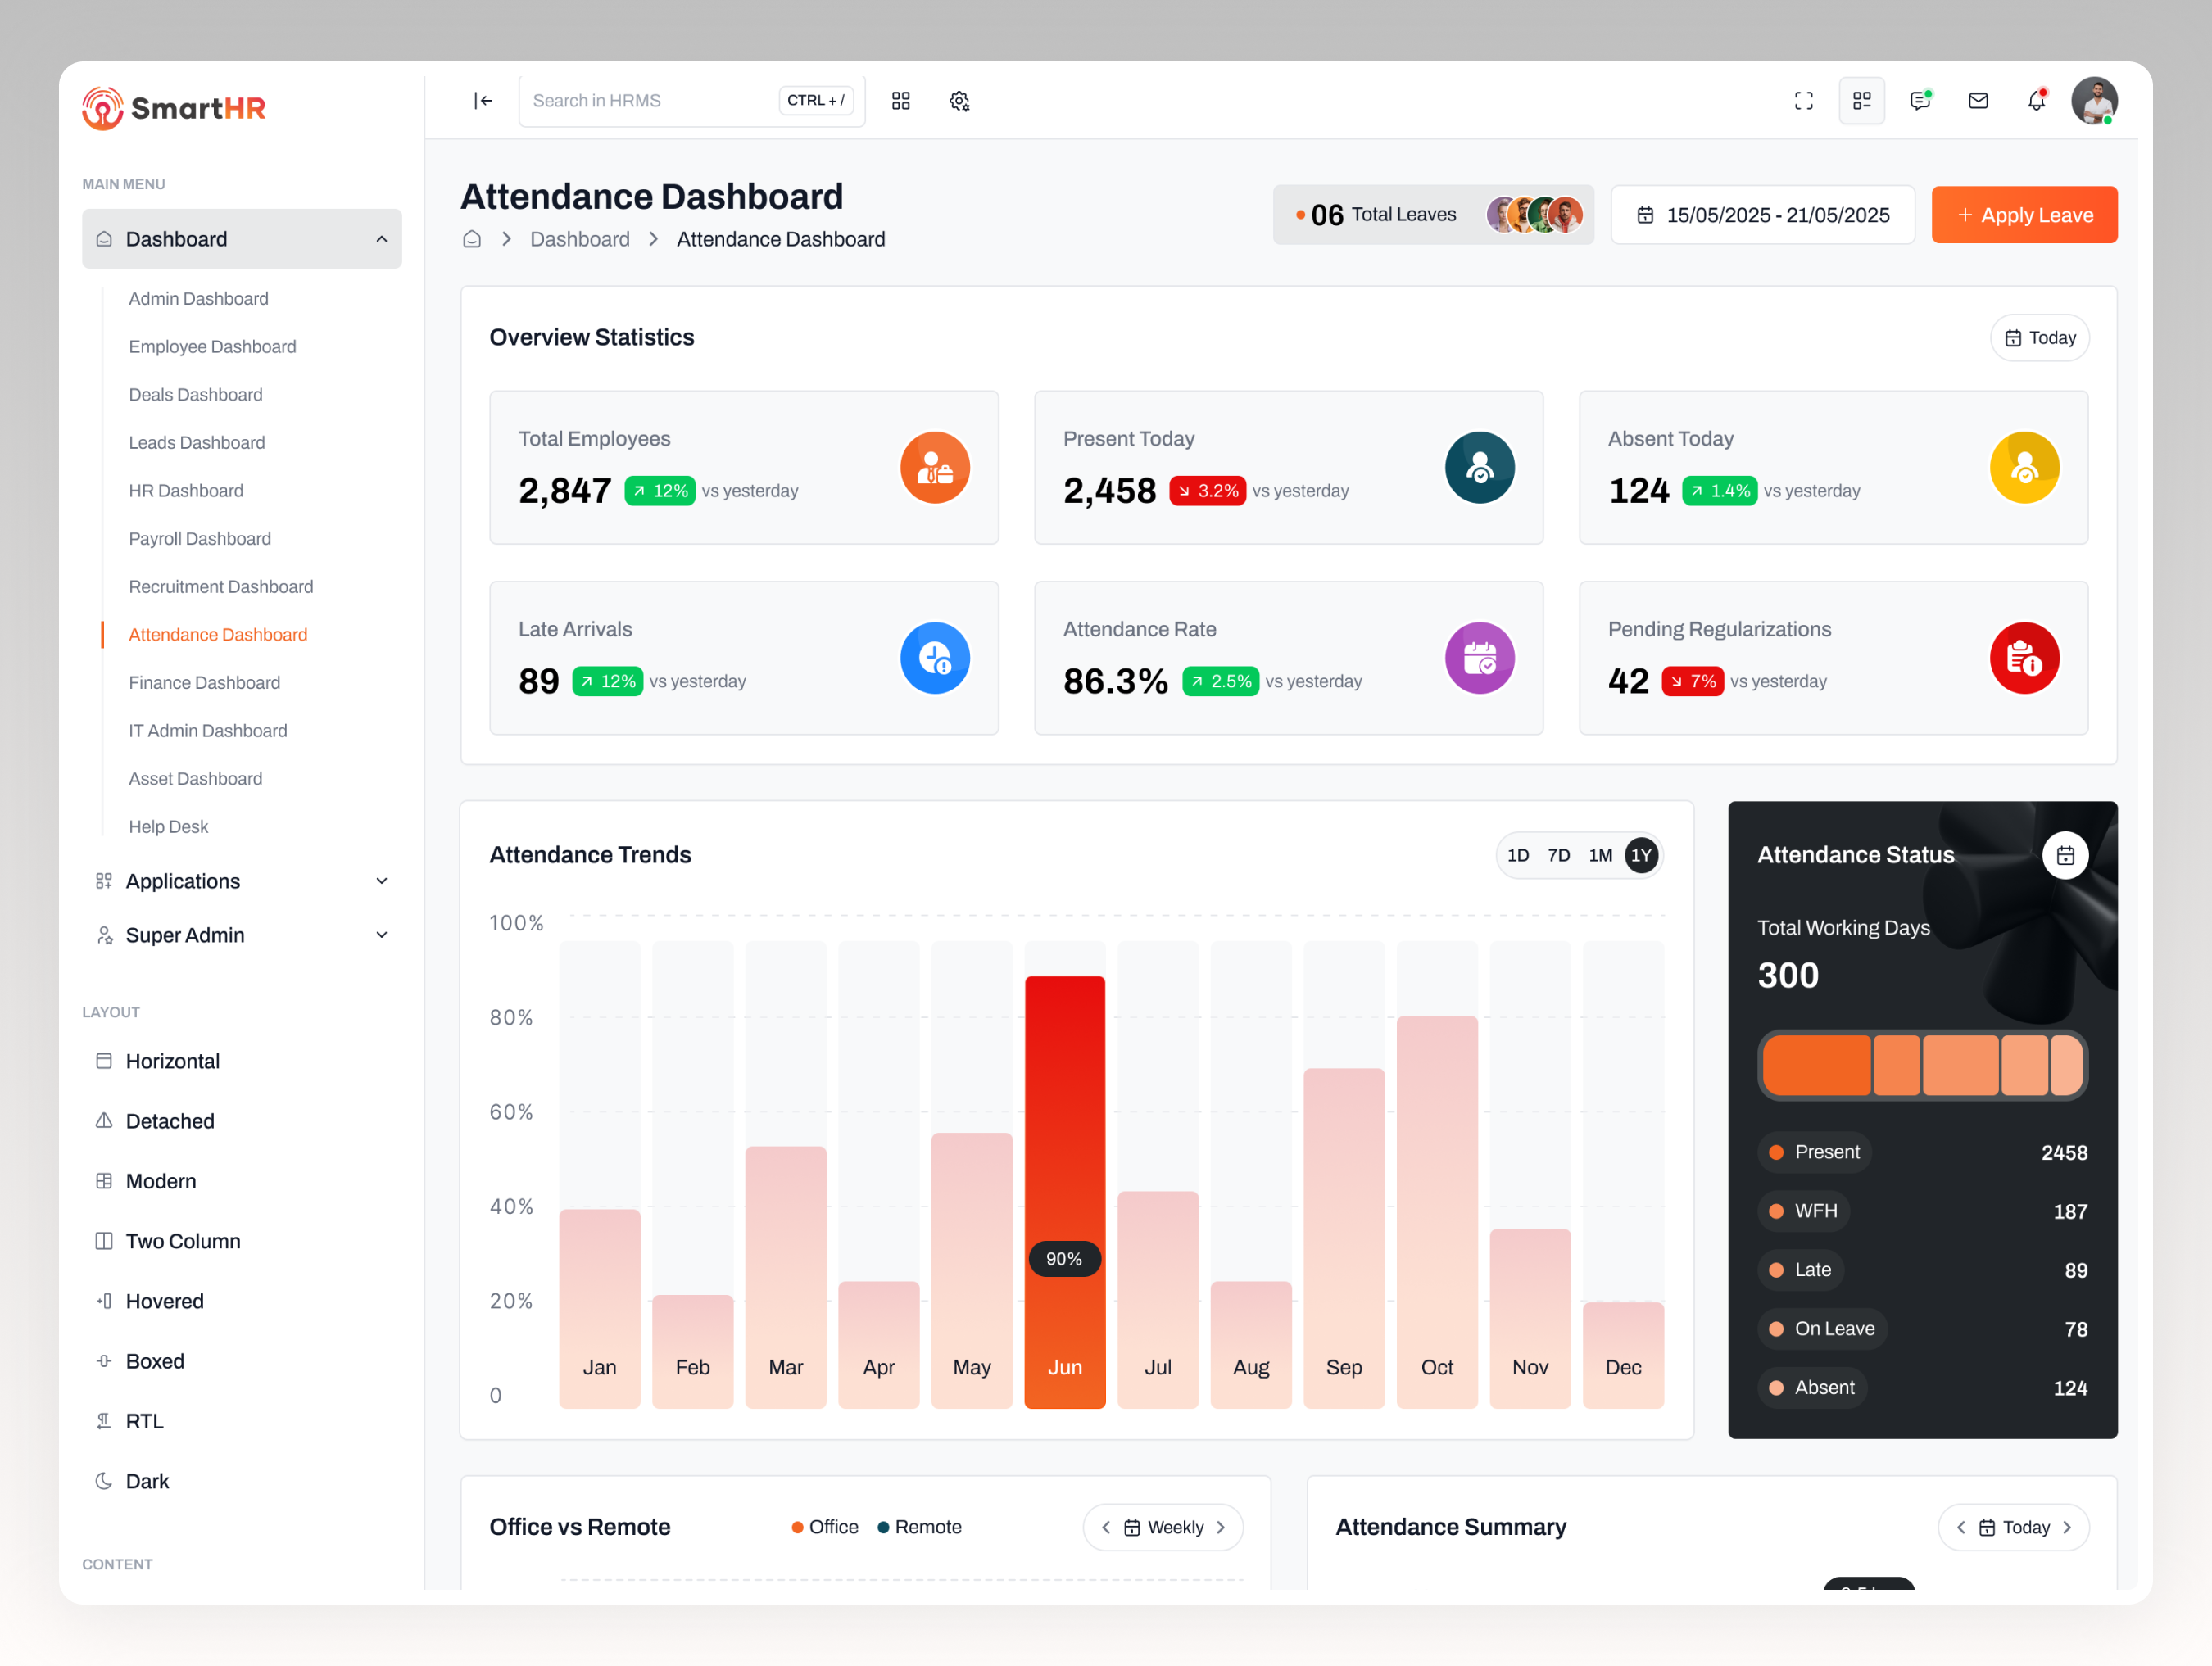Collapse the Dashboard menu
The image size is (2212, 1666).
[x=380, y=238]
